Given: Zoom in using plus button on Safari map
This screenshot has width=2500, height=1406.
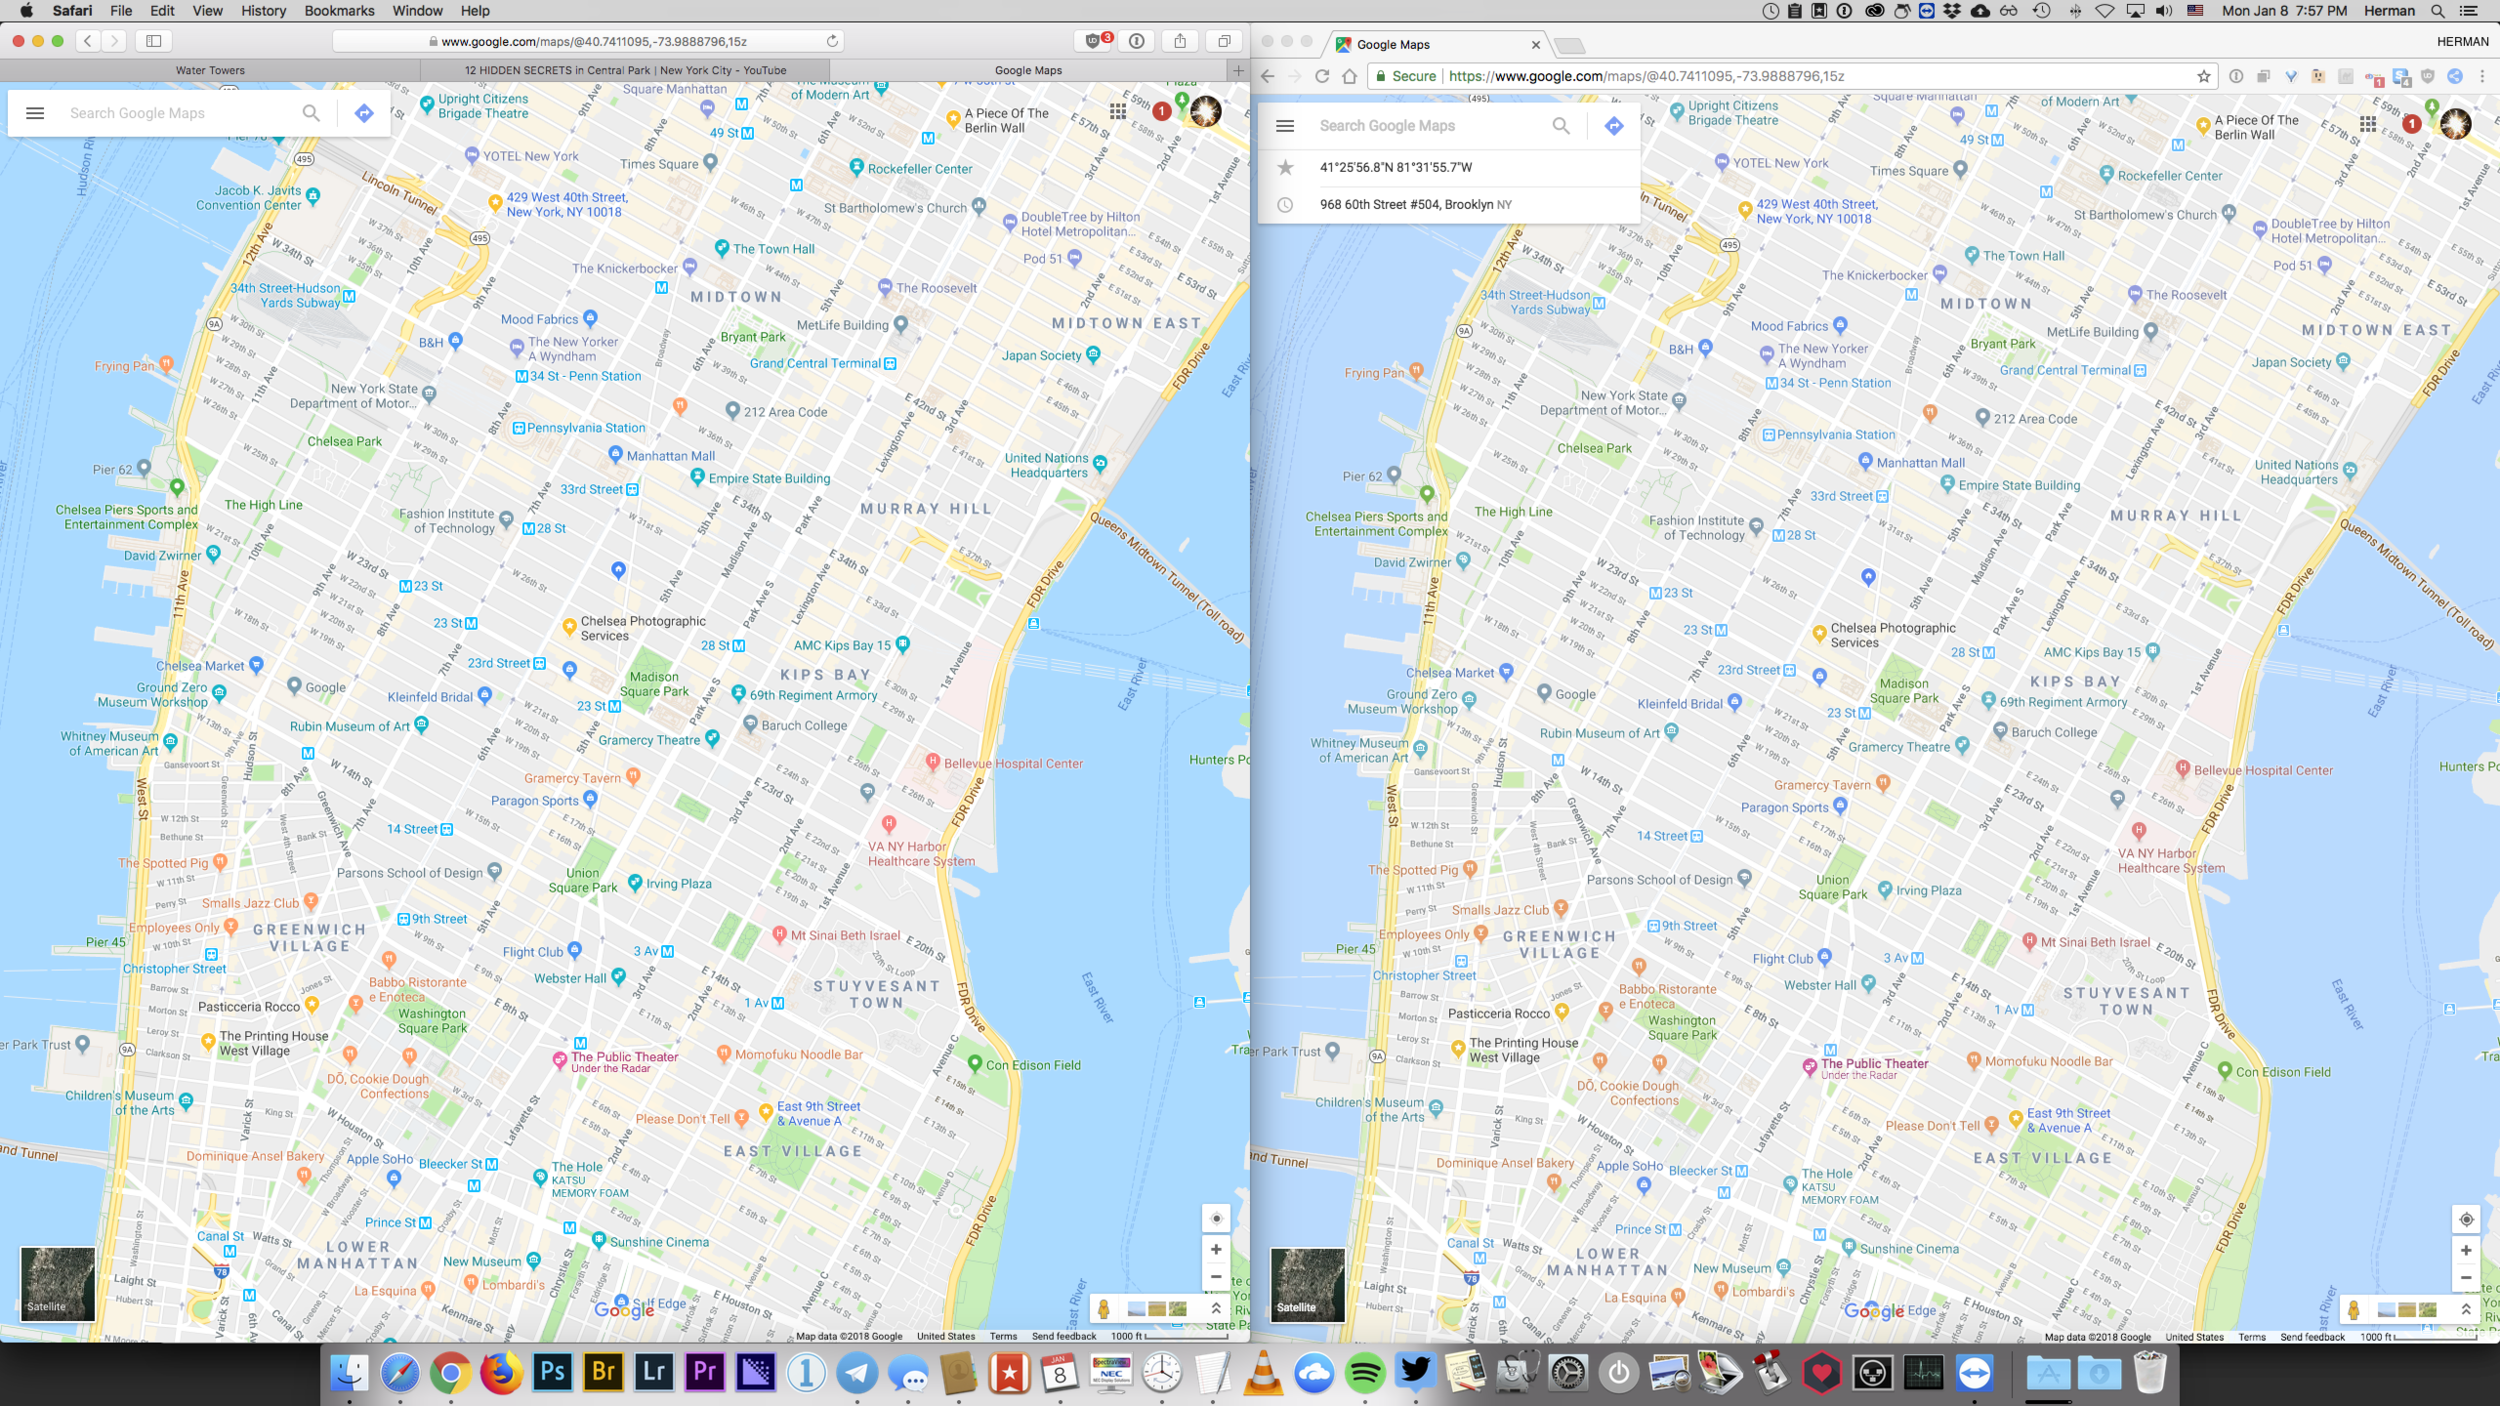Looking at the screenshot, I should click(x=1216, y=1249).
